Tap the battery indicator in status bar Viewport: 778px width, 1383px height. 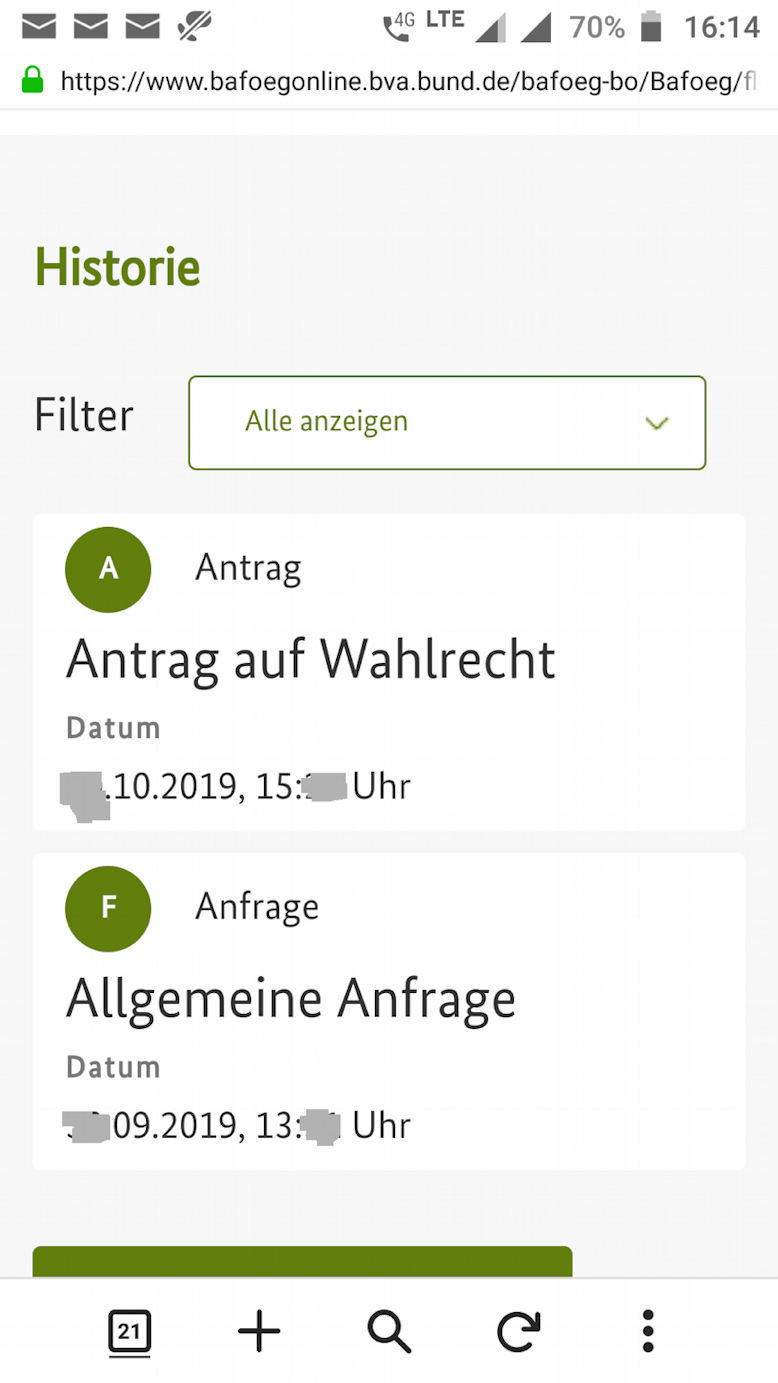point(651,27)
